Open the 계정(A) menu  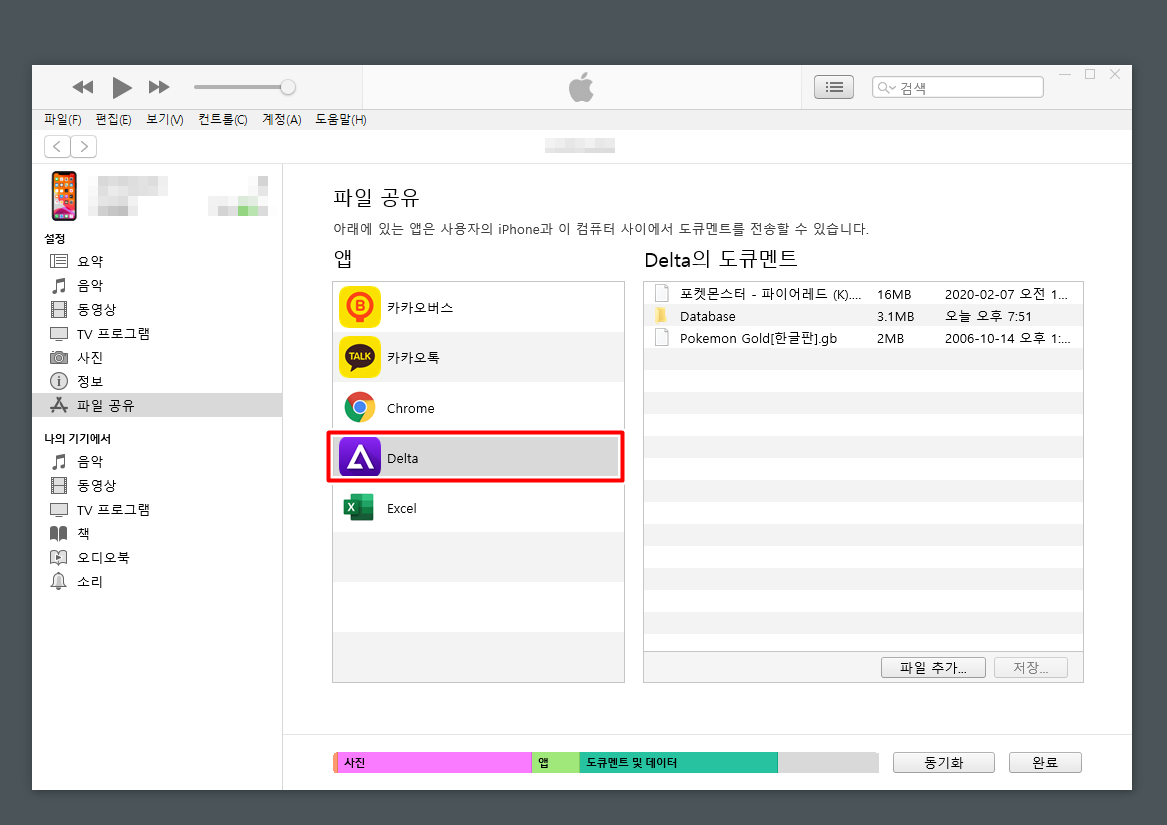click(281, 119)
